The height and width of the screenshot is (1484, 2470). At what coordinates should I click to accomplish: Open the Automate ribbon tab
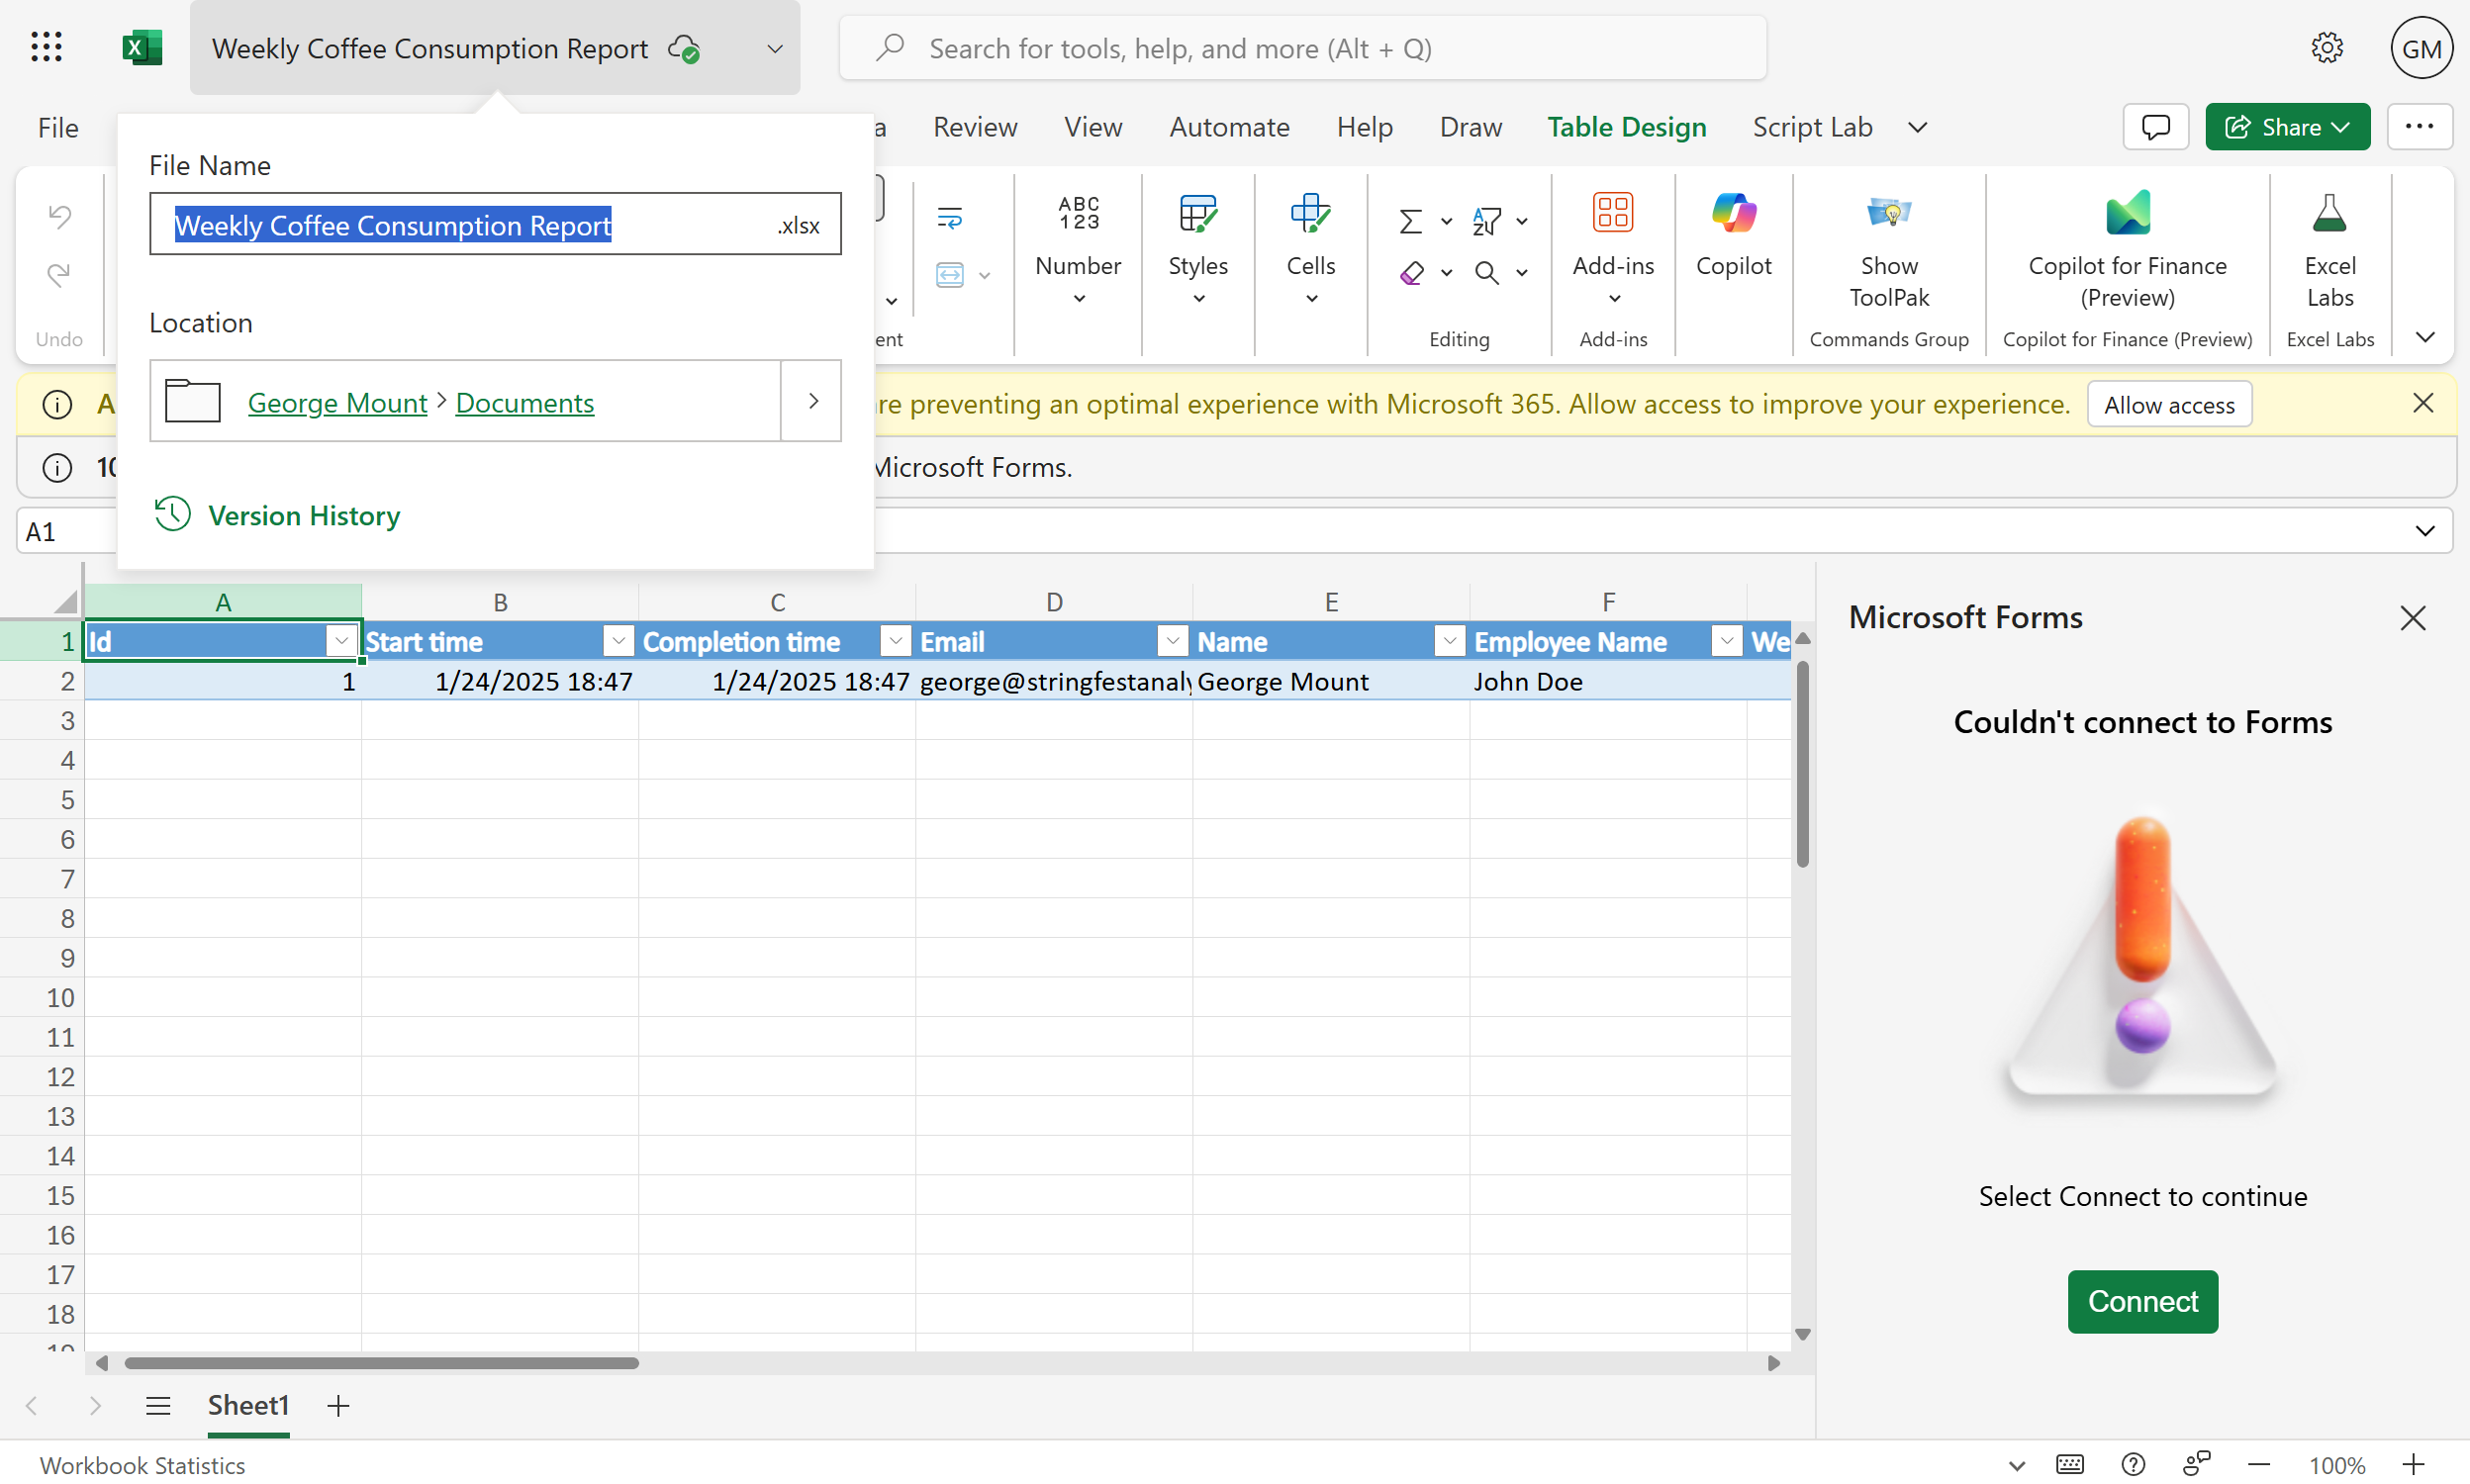pyautogui.click(x=1229, y=127)
